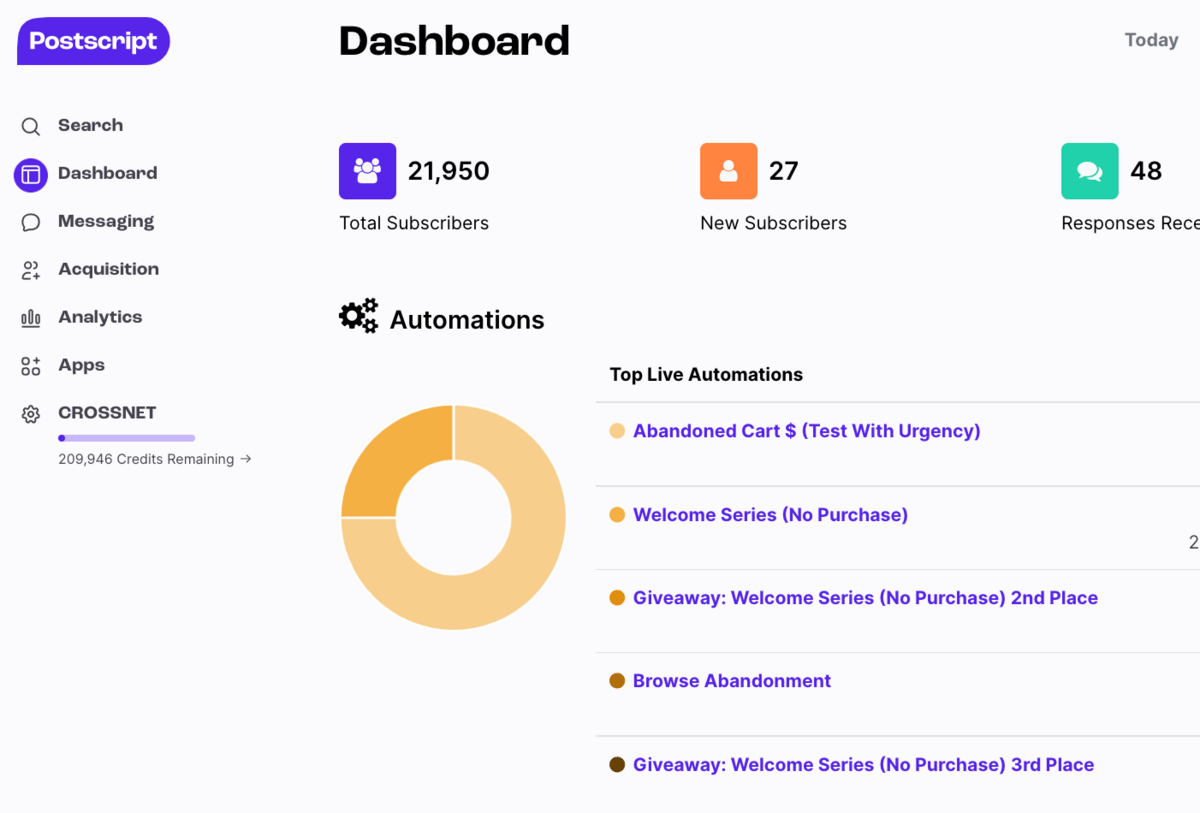Click the Apps grid icon

31,366
